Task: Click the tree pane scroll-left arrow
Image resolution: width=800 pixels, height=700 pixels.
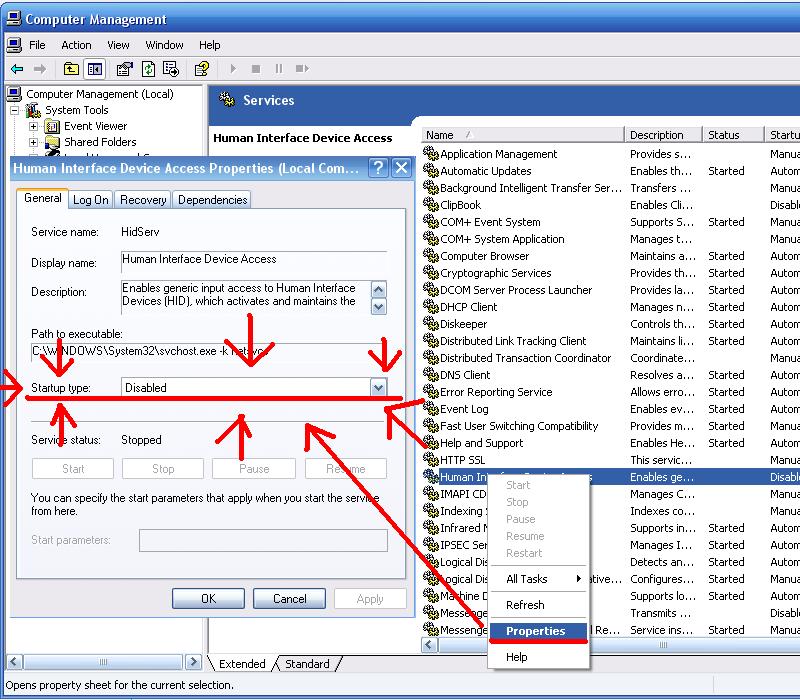Action: click(14, 662)
